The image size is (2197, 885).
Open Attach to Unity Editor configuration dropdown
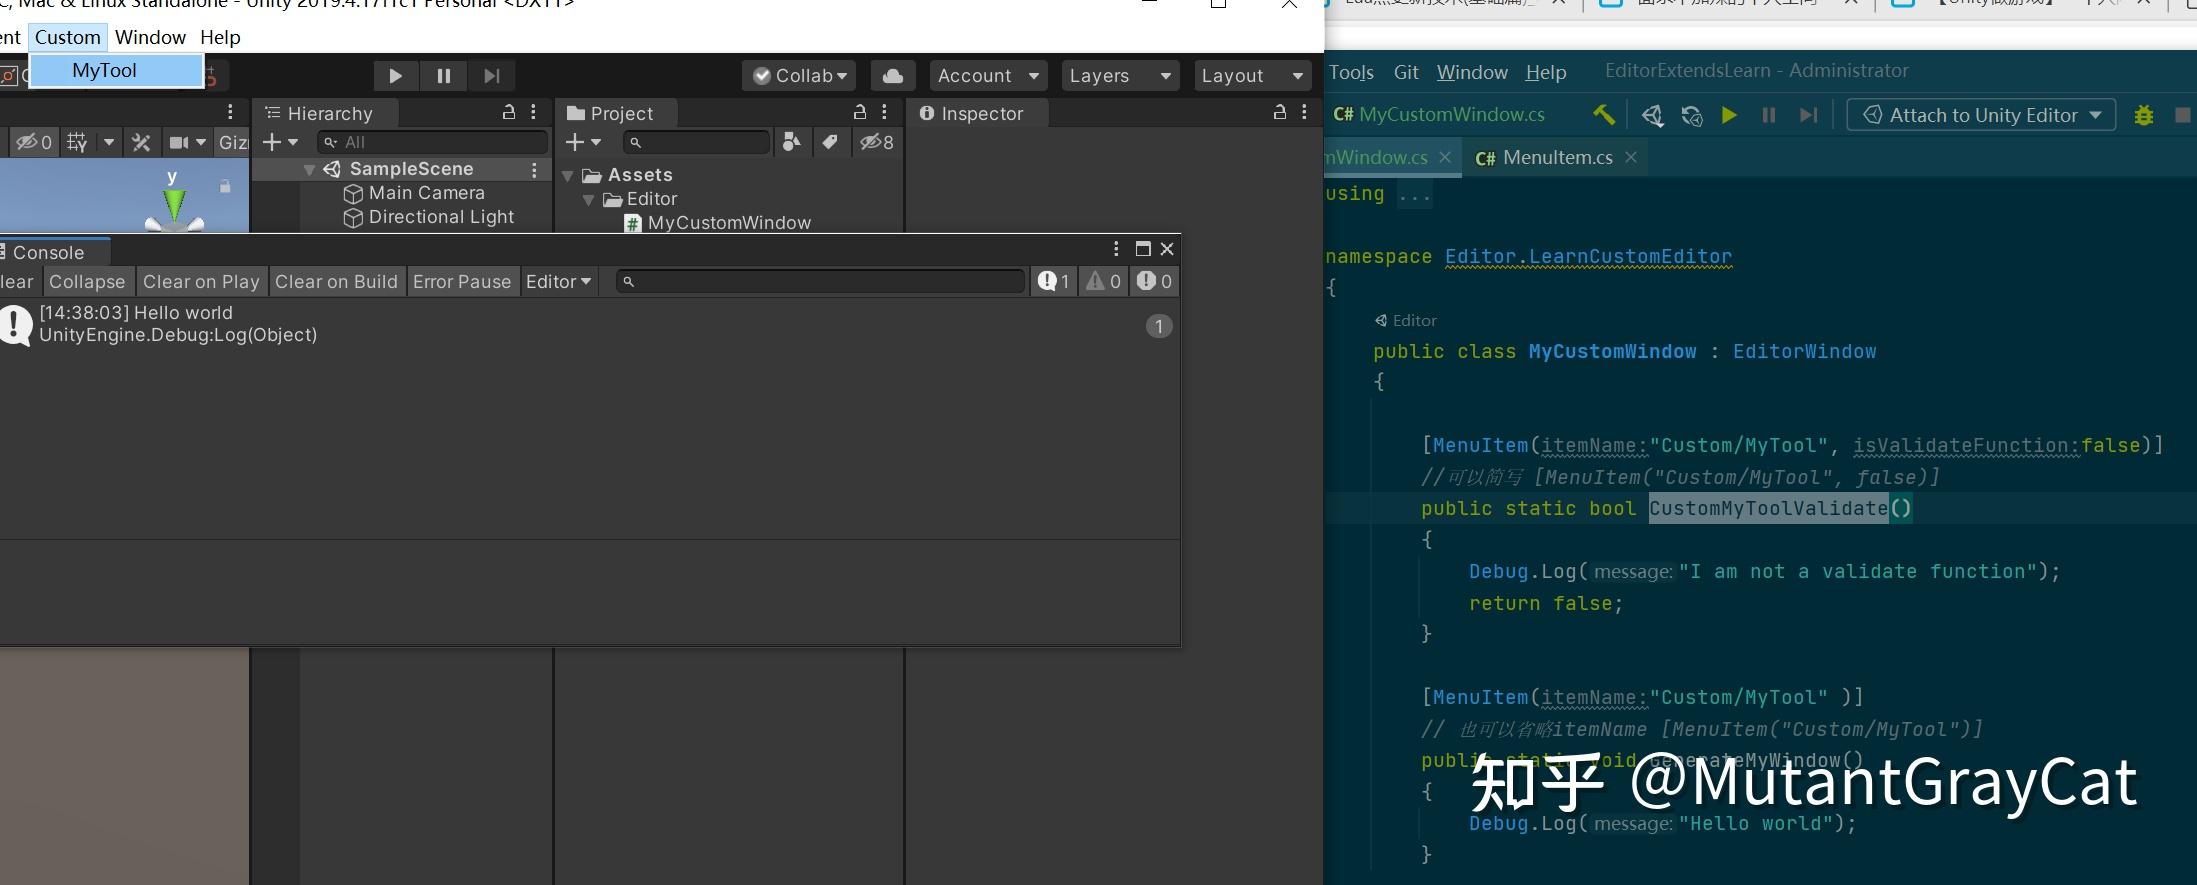coord(1981,115)
